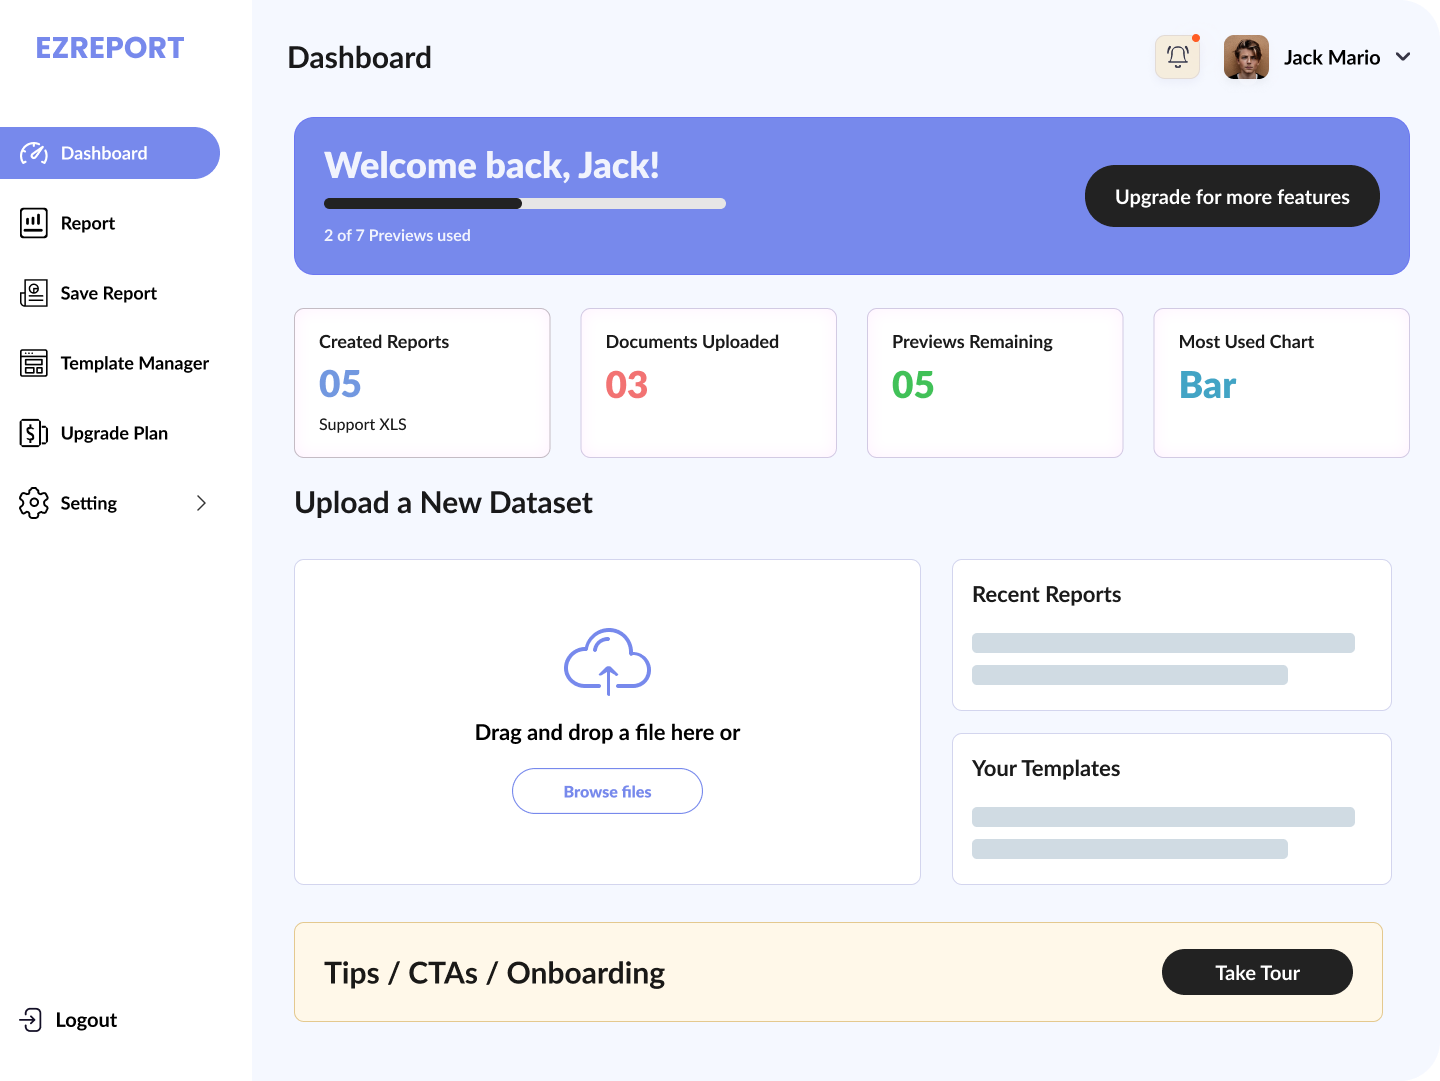Expand the user menu arrow near profile picture
Screen dimensions: 1440x1081
coord(1404,57)
